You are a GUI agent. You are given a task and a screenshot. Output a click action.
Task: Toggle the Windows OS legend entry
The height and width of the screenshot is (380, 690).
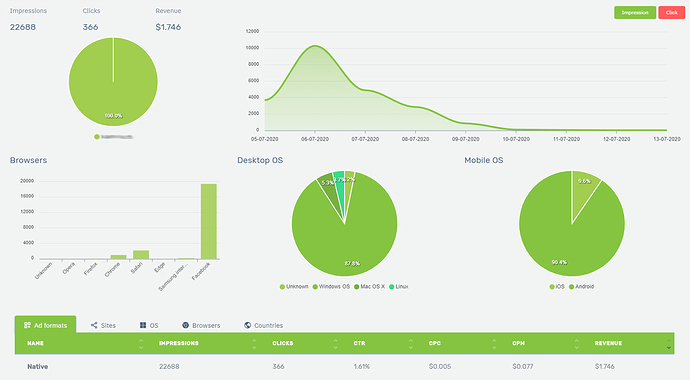coord(331,286)
